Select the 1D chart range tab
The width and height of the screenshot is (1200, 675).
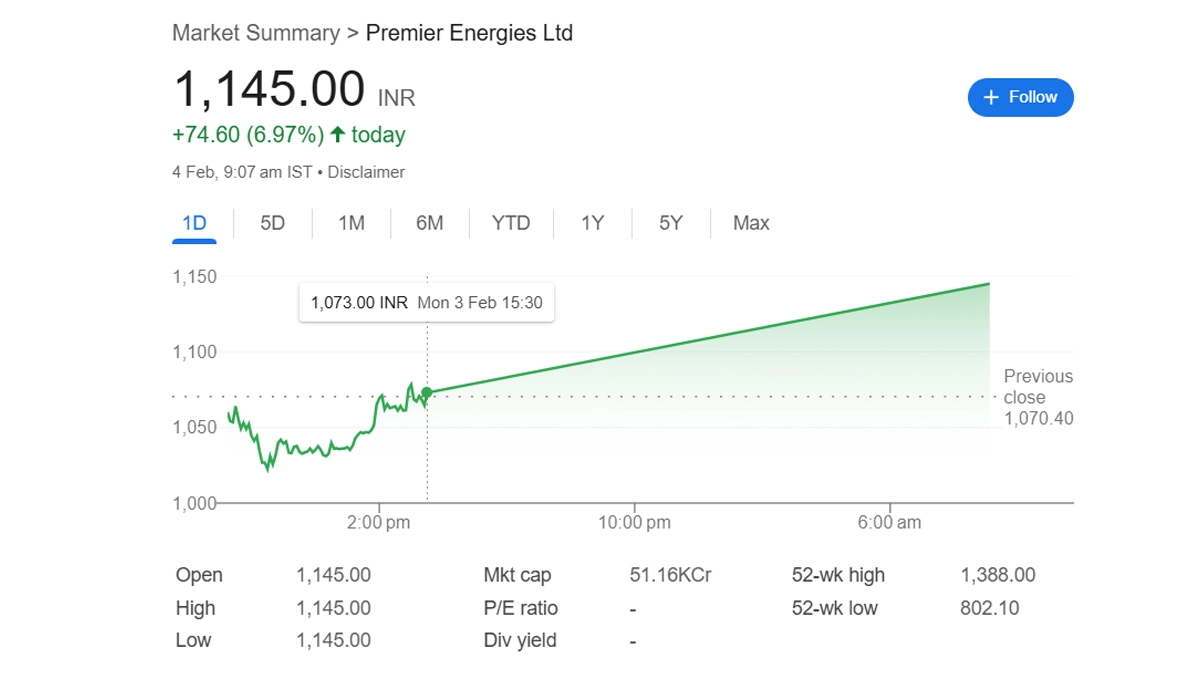pos(194,223)
